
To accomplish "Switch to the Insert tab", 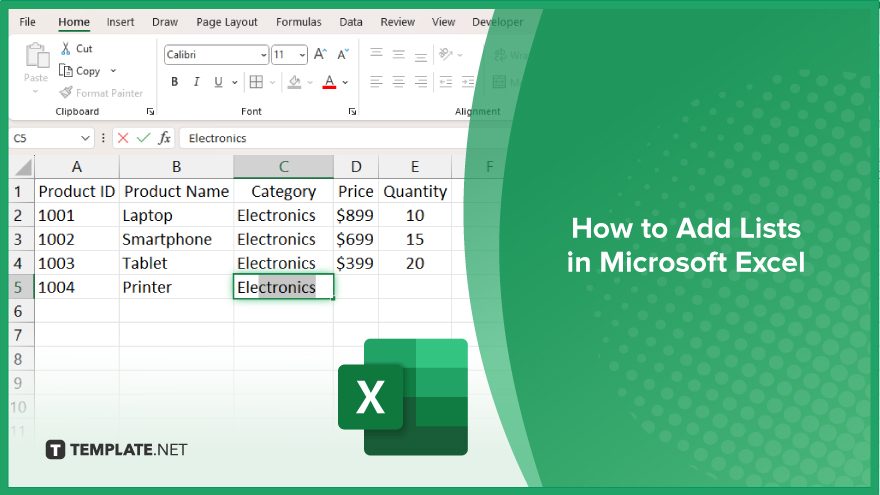I will pyautogui.click(x=120, y=22).
